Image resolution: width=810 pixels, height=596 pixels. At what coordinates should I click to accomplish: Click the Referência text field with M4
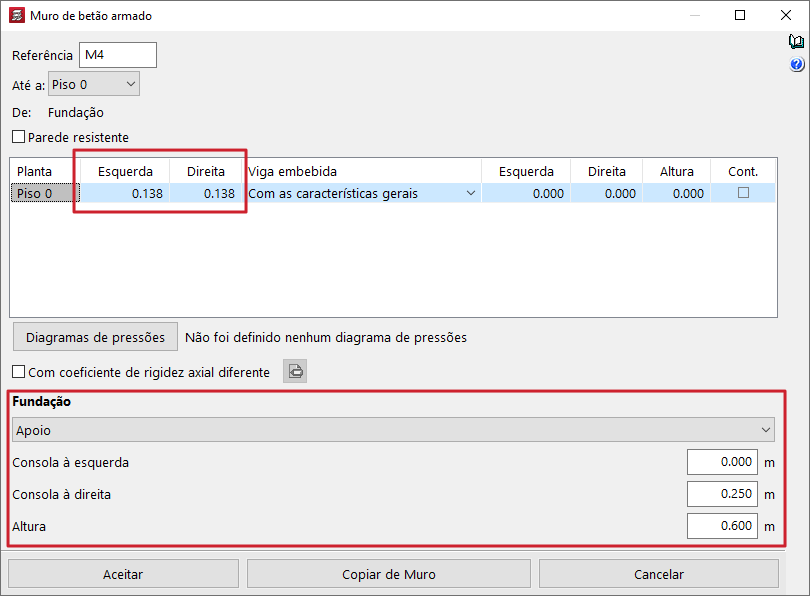click(x=117, y=55)
